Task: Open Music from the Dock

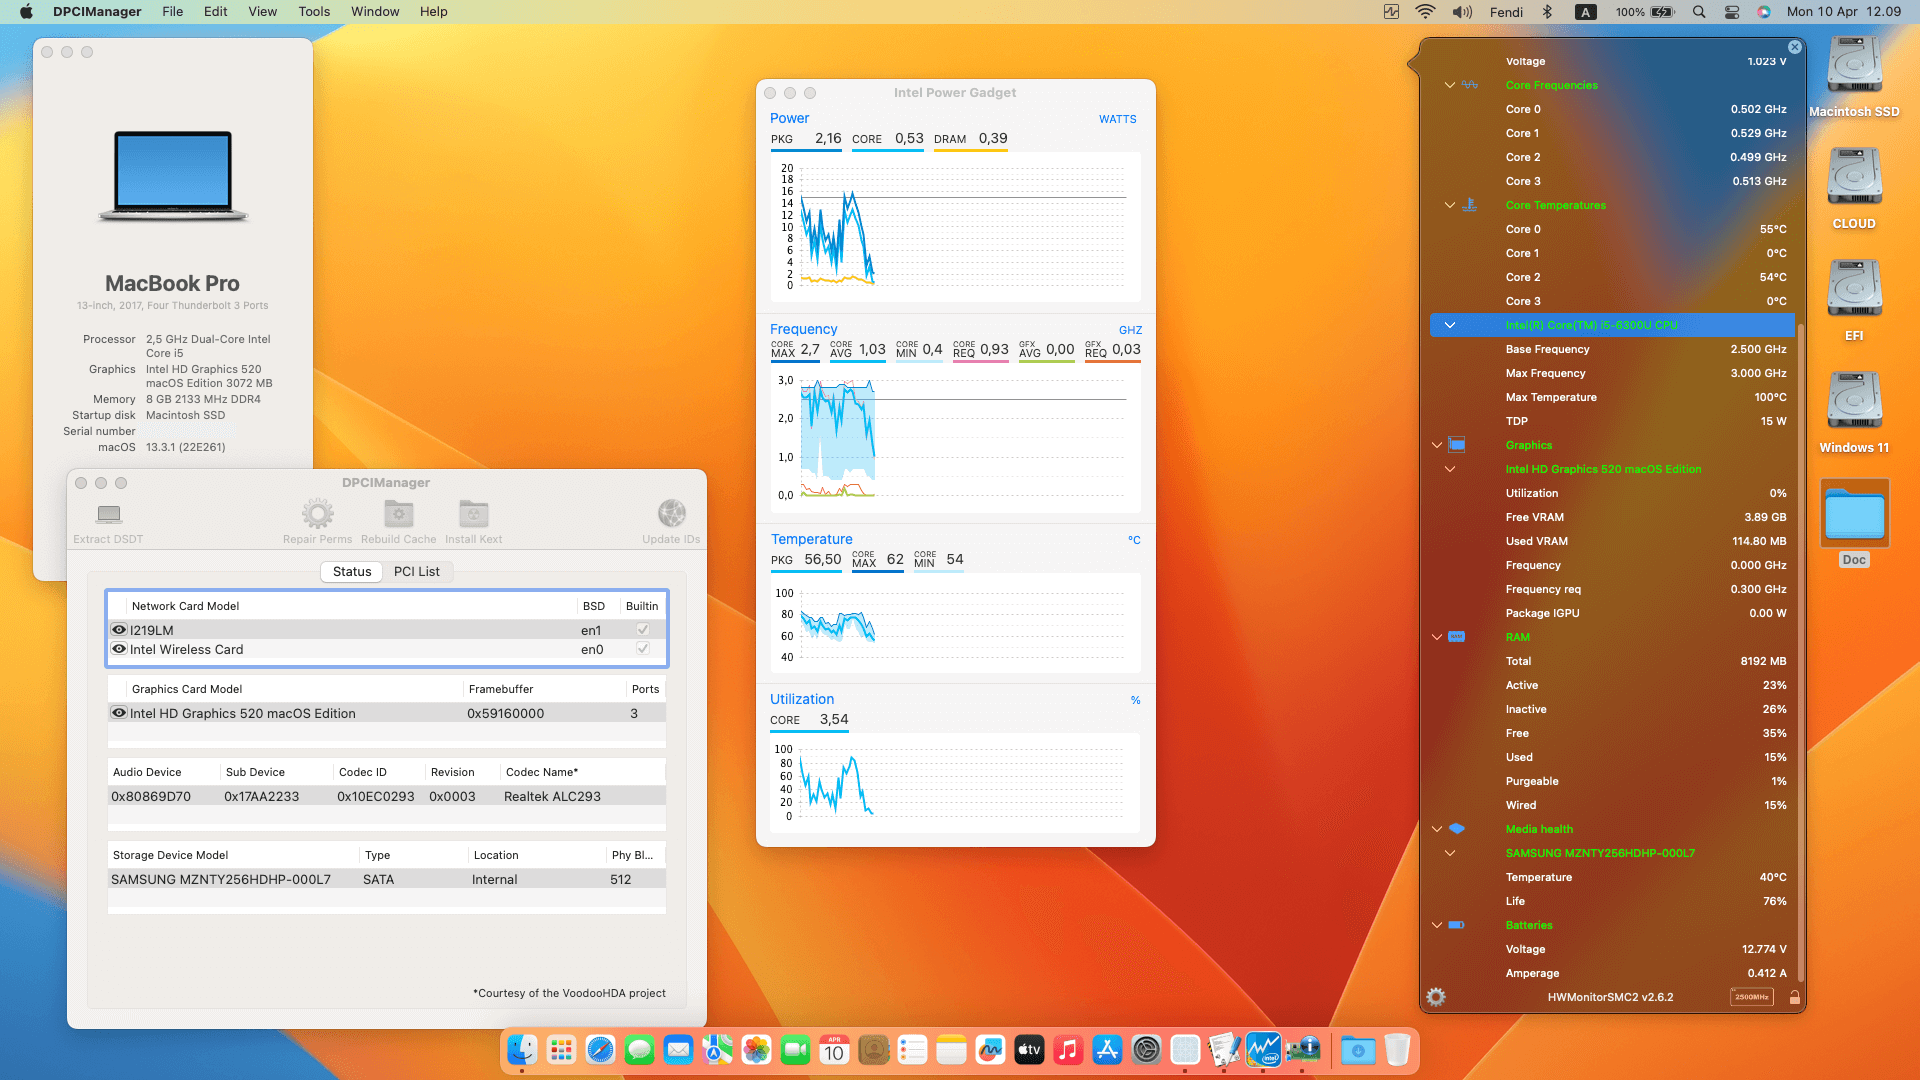Action: [x=1068, y=1050]
